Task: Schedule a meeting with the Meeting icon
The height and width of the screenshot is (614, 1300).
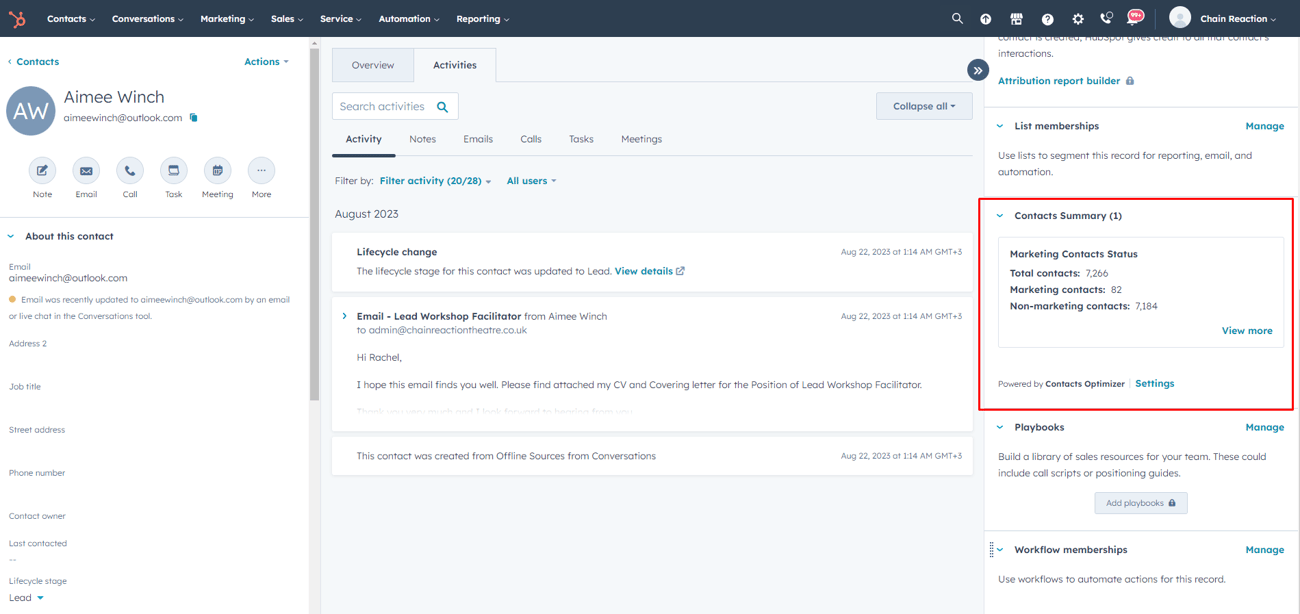Action: 217,172
